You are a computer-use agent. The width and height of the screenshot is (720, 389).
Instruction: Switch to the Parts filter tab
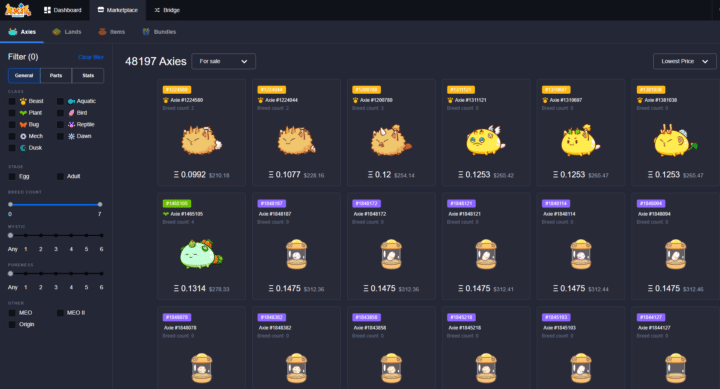(x=56, y=75)
